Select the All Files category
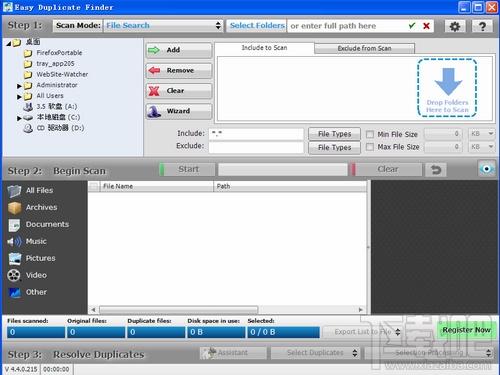The image size is (500, 375). coord(31,190)
